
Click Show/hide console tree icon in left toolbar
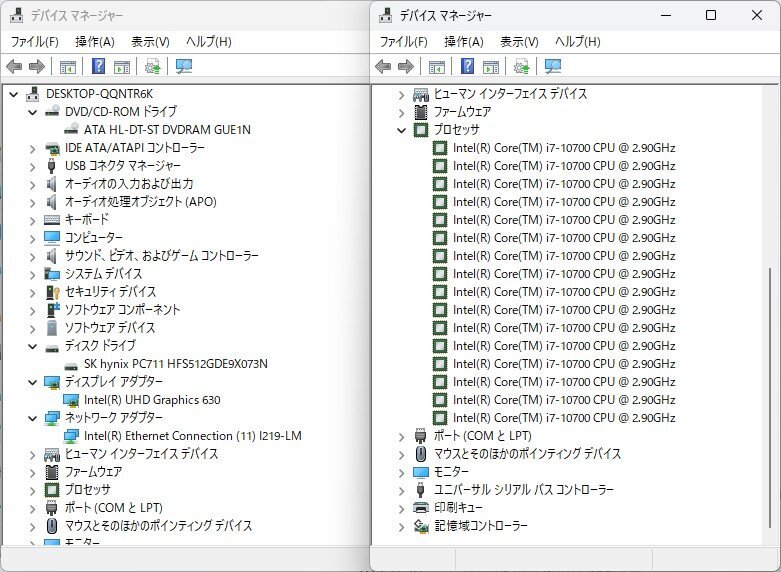coord(68,66)
